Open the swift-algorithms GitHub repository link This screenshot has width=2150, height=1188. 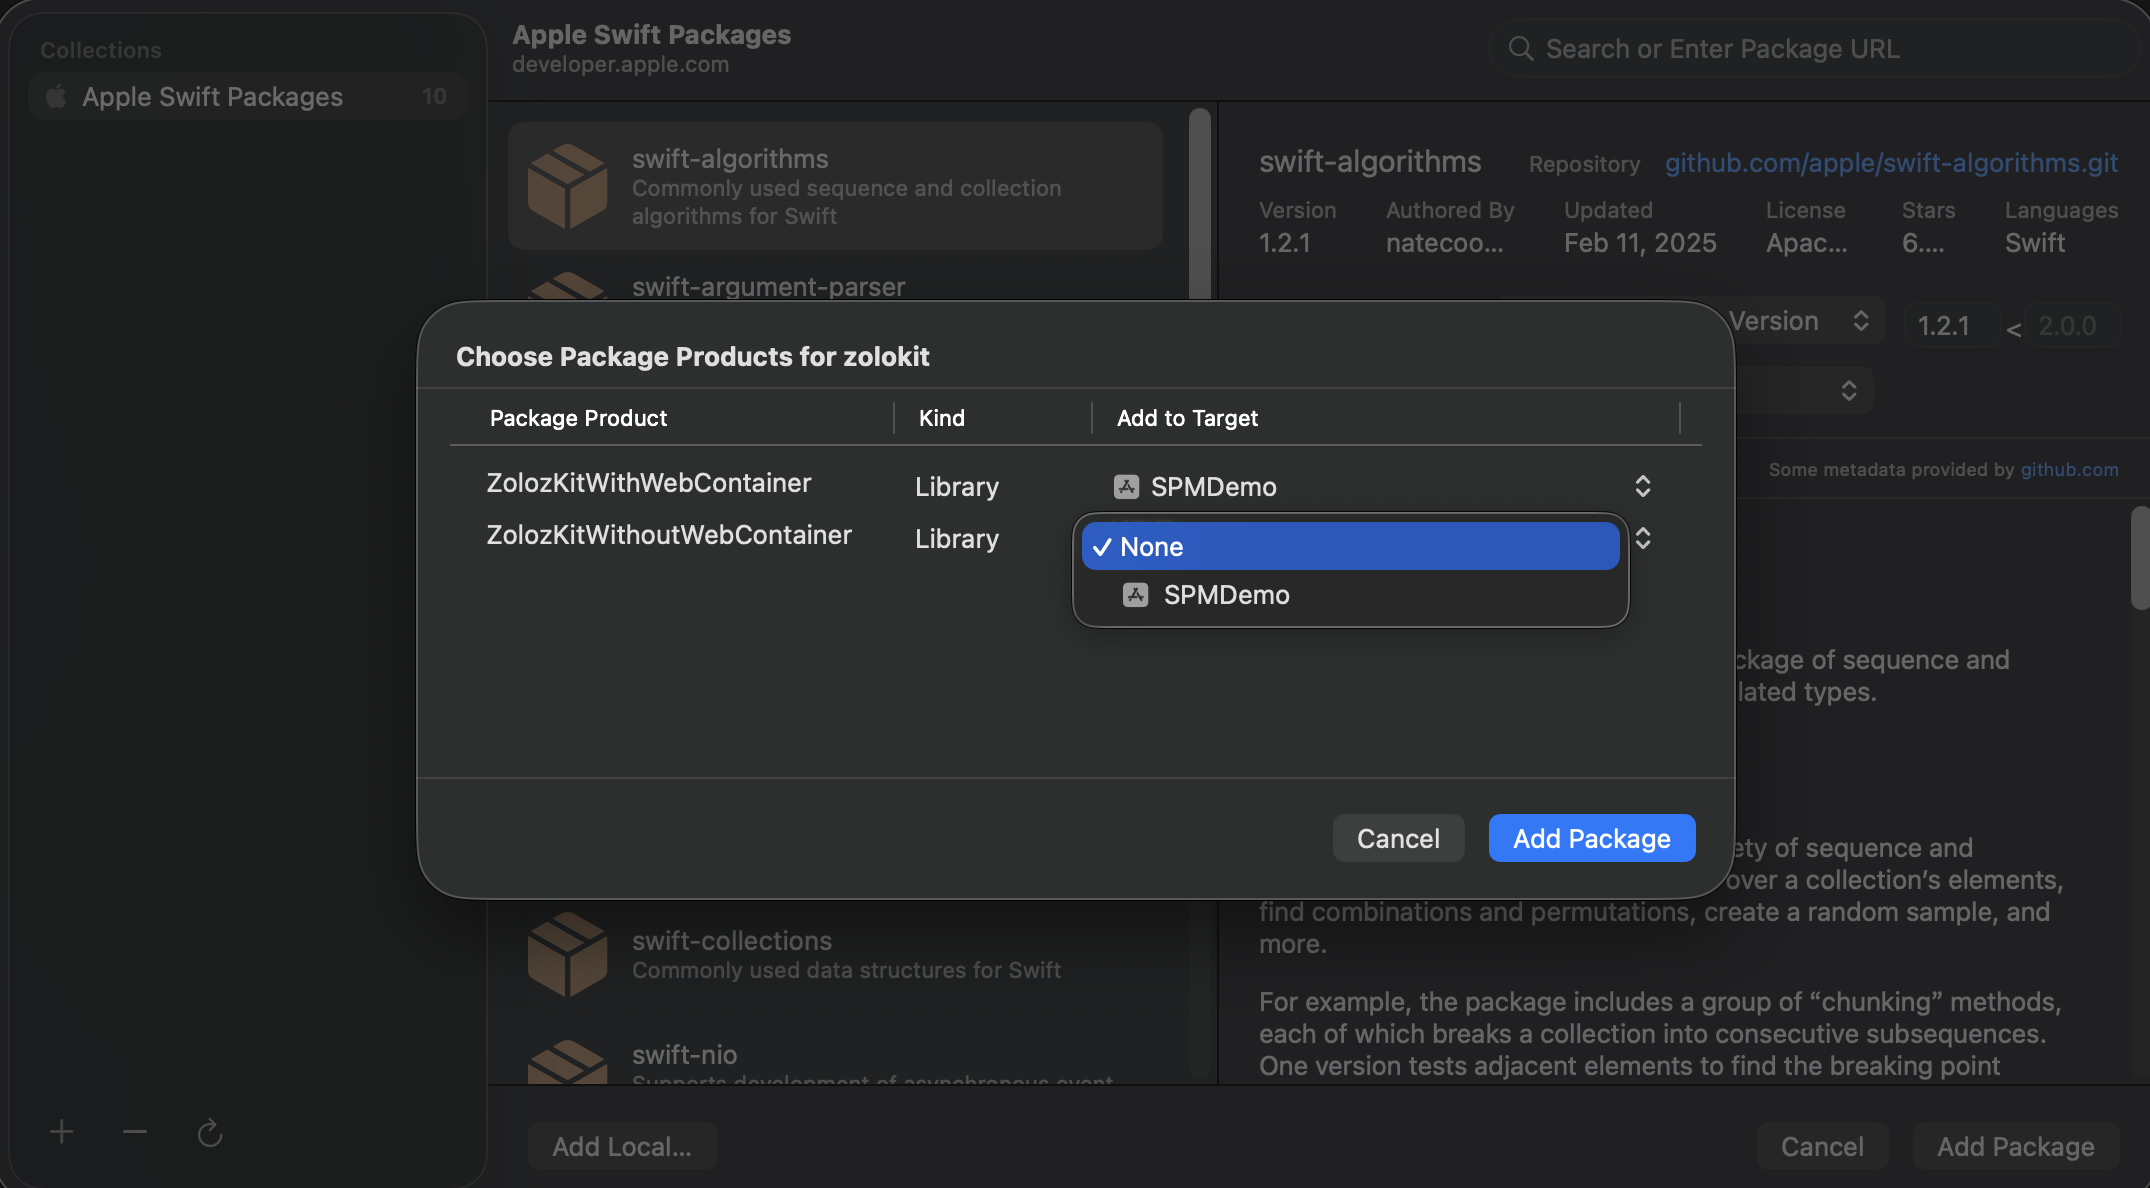(x=1890, y=163)
